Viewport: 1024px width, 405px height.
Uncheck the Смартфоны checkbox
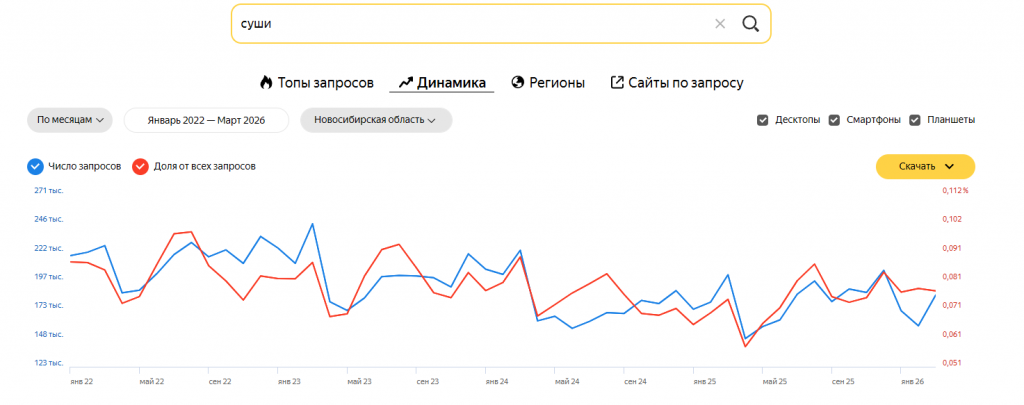(x=834, y=120)
